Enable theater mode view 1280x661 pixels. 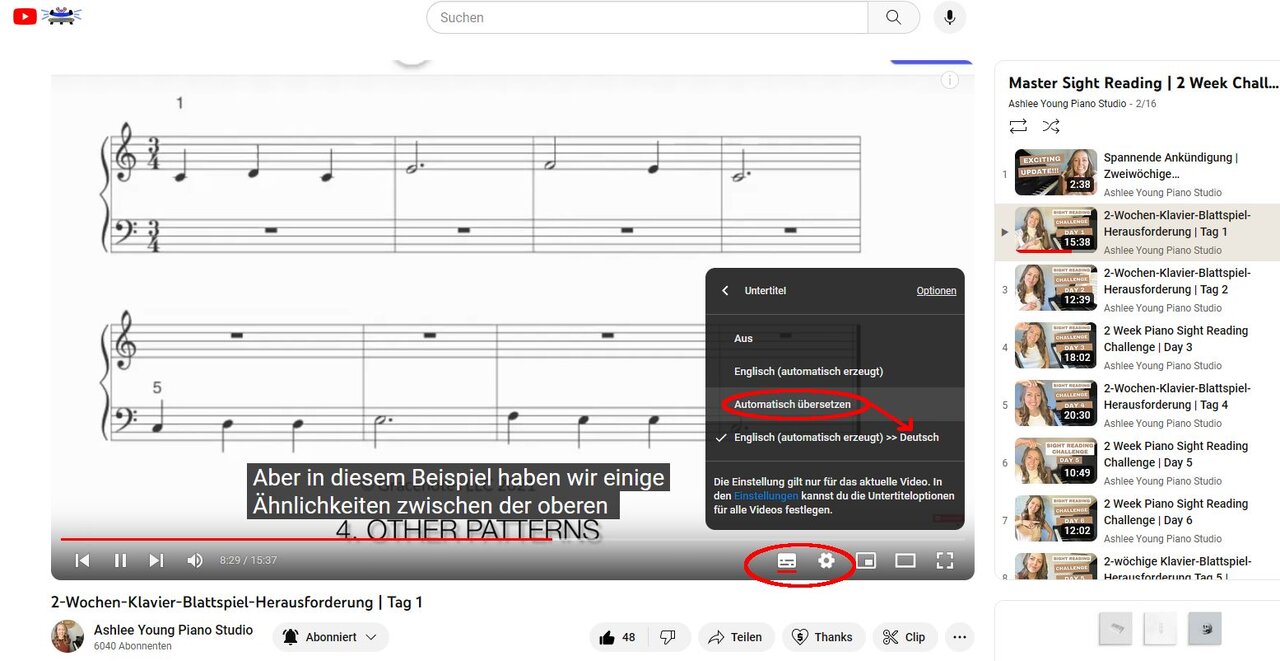click(905, 561)
